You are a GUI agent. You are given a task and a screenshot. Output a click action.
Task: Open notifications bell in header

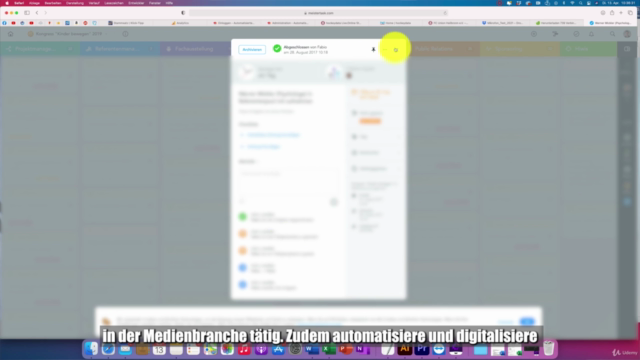tap(591, 34)
